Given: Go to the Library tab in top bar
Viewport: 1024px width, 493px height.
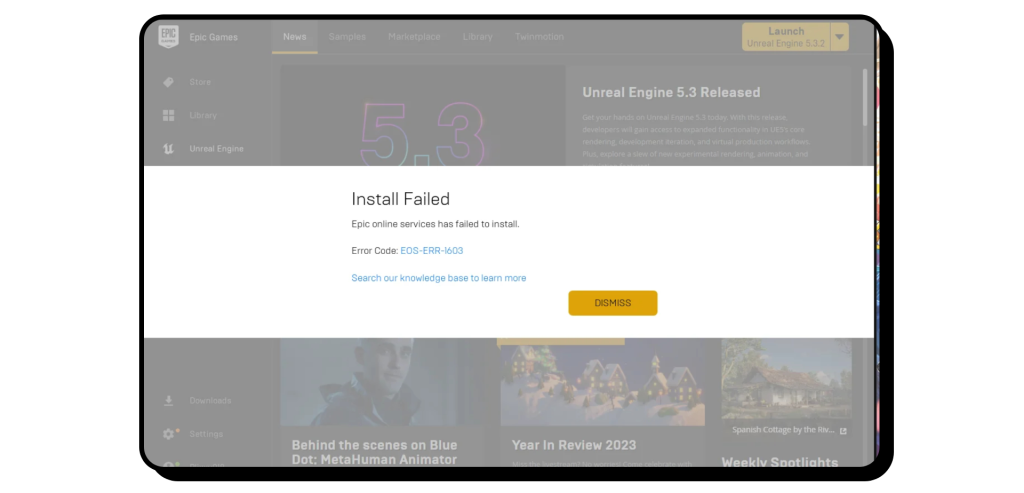Looking at the screenshot, I should tap(478, 37).
